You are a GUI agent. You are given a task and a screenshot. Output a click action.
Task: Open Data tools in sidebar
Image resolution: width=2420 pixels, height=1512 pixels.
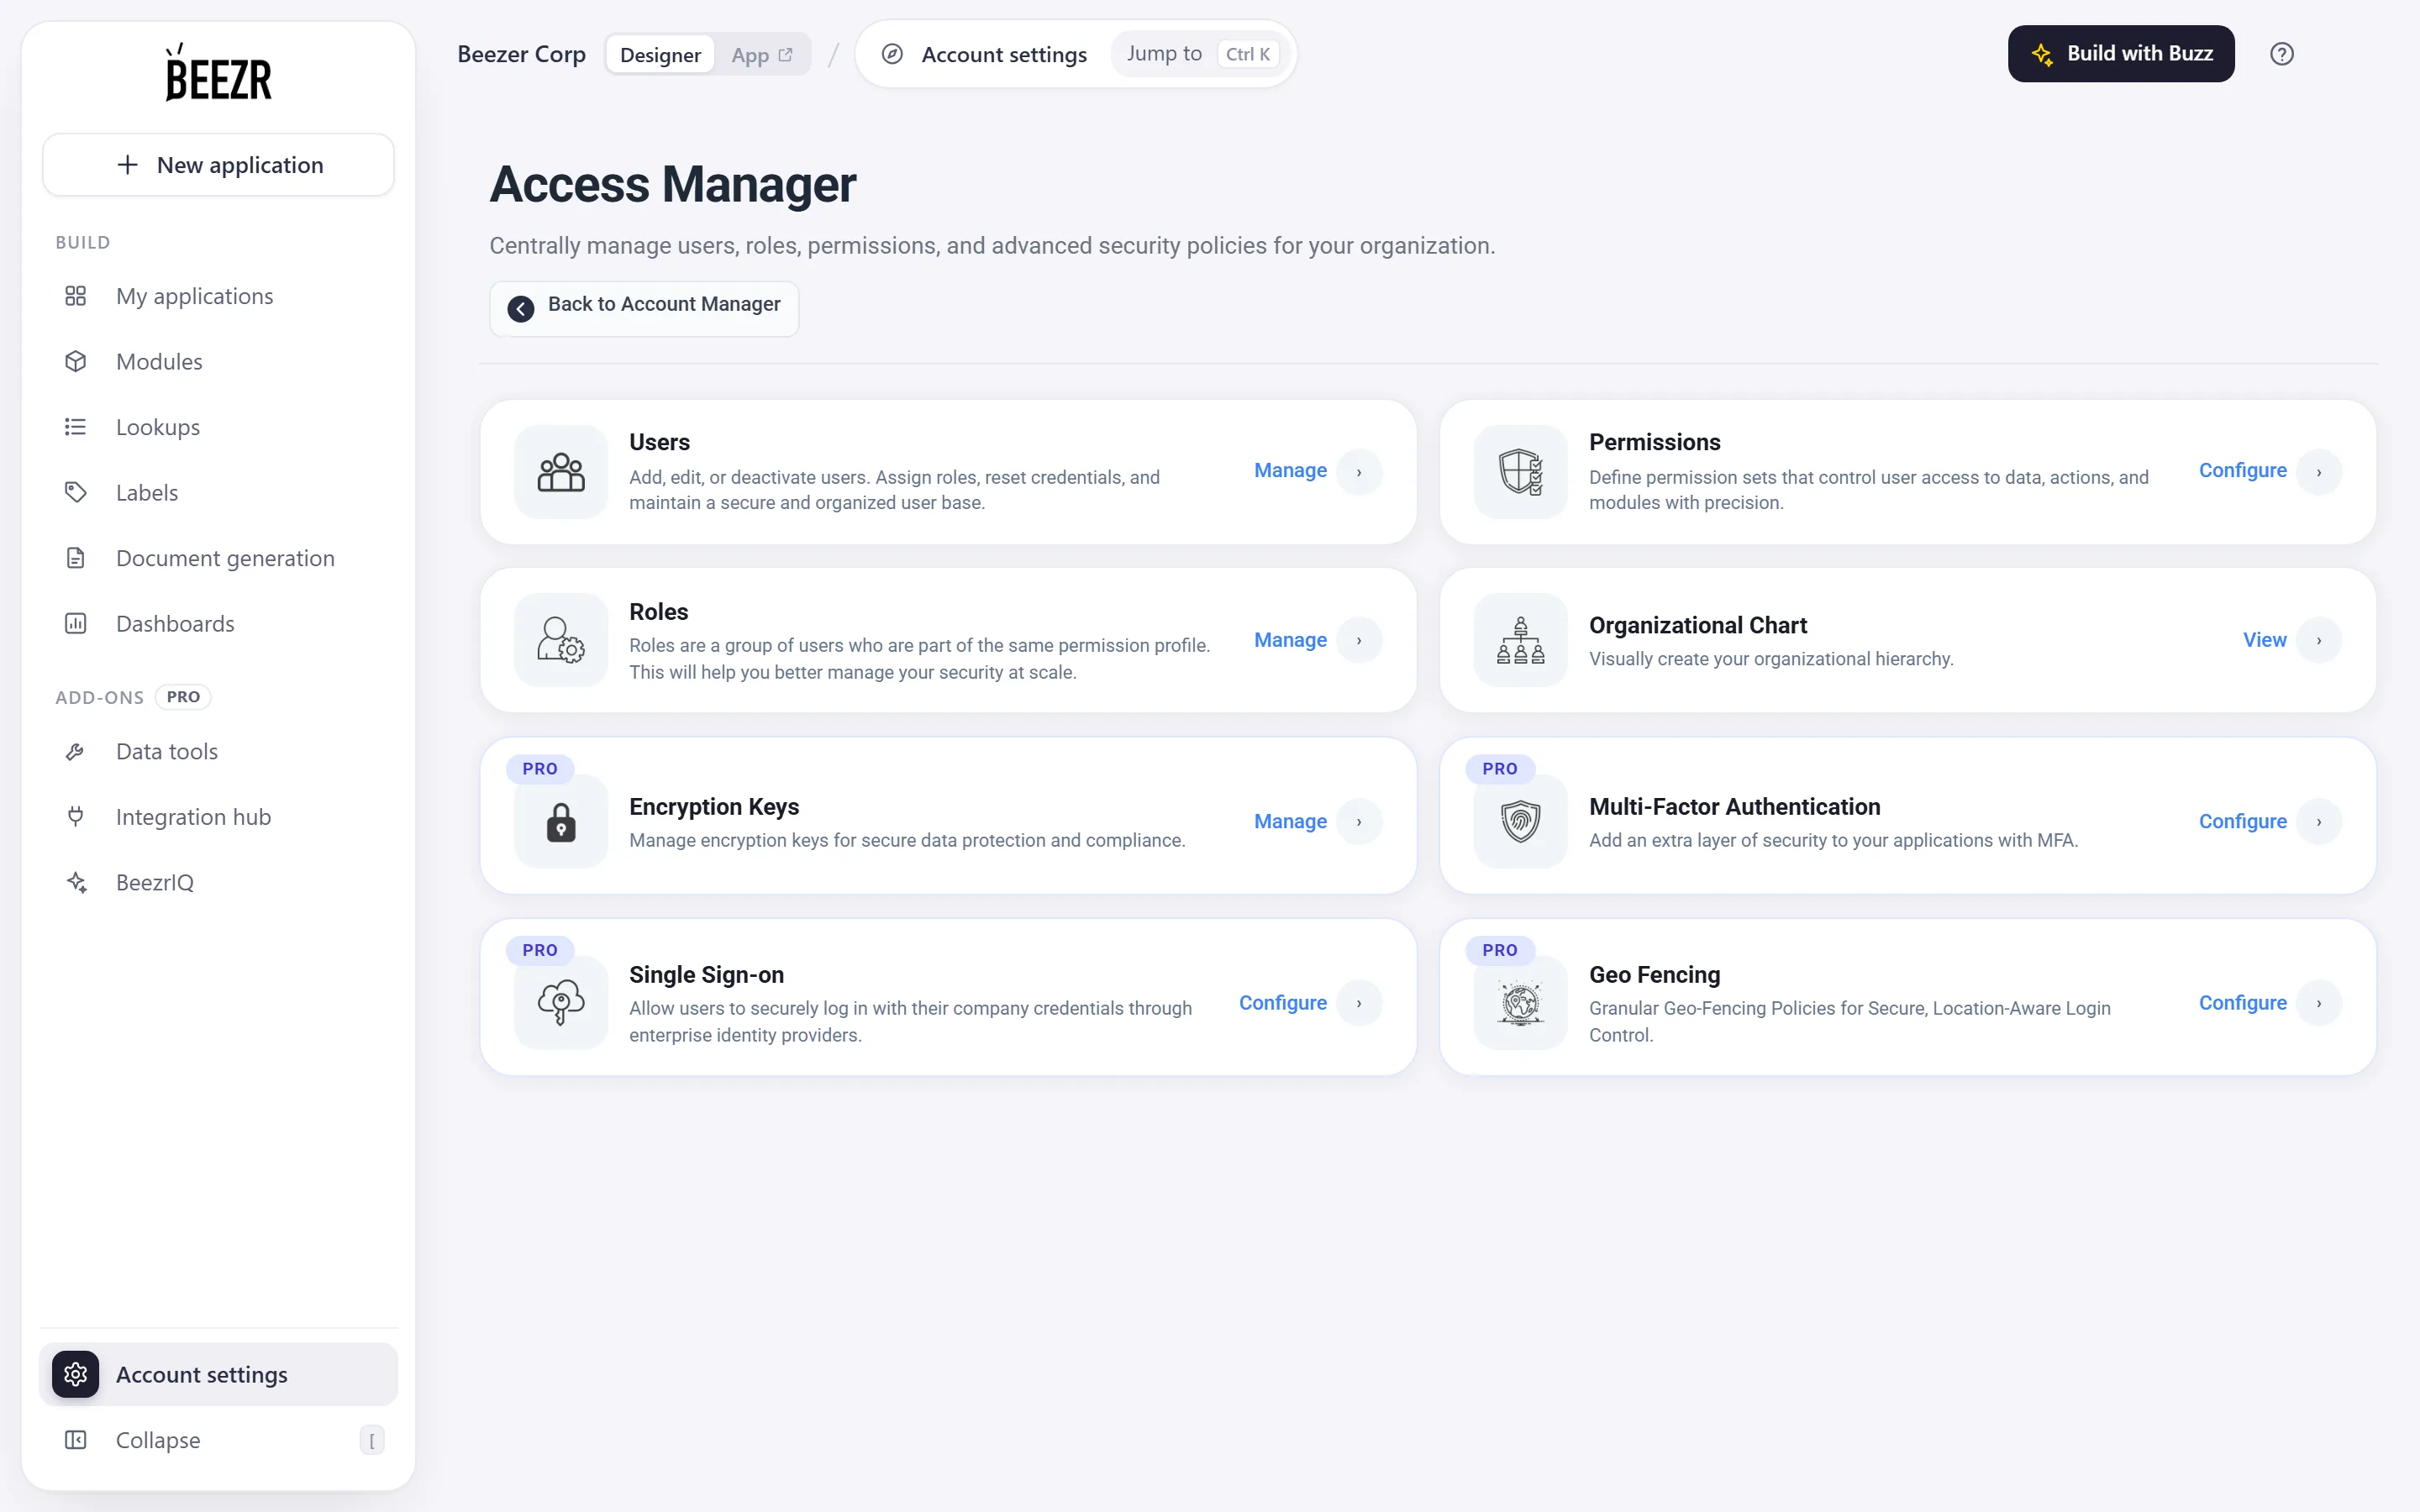[x=218, y=751]
